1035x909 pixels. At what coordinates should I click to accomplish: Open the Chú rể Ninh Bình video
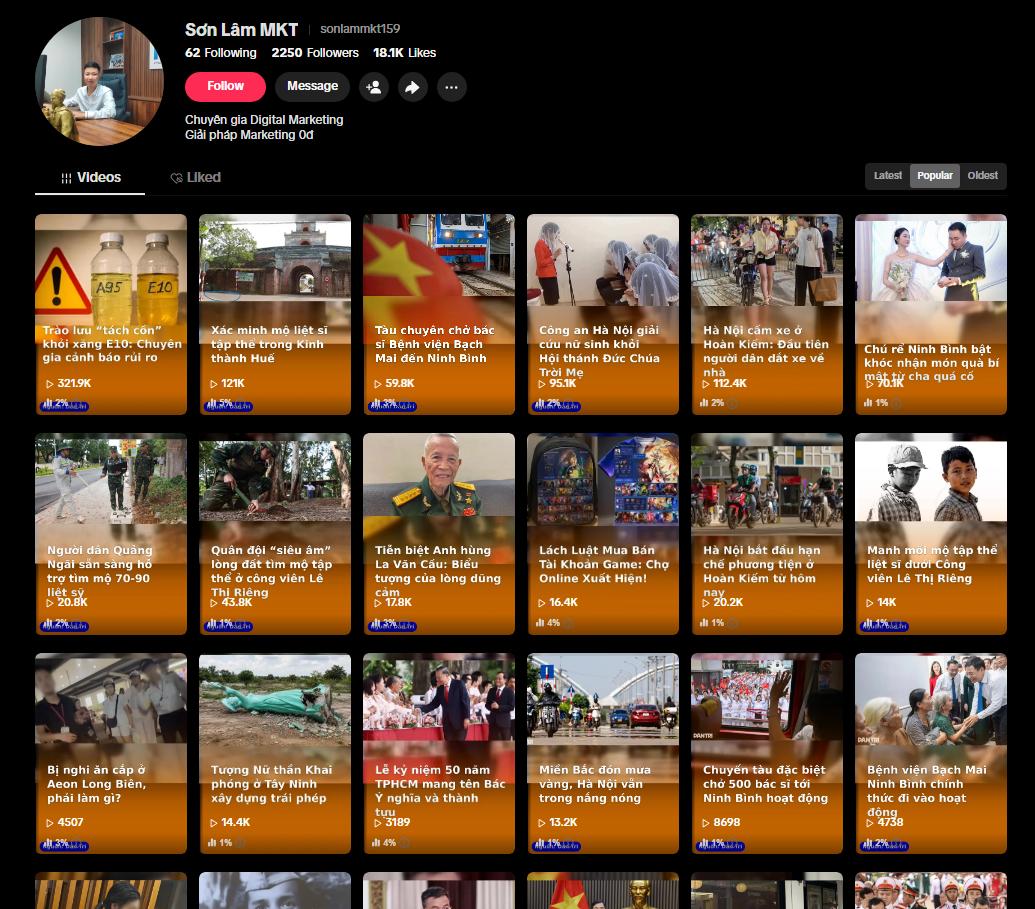(x=931, y=314)
